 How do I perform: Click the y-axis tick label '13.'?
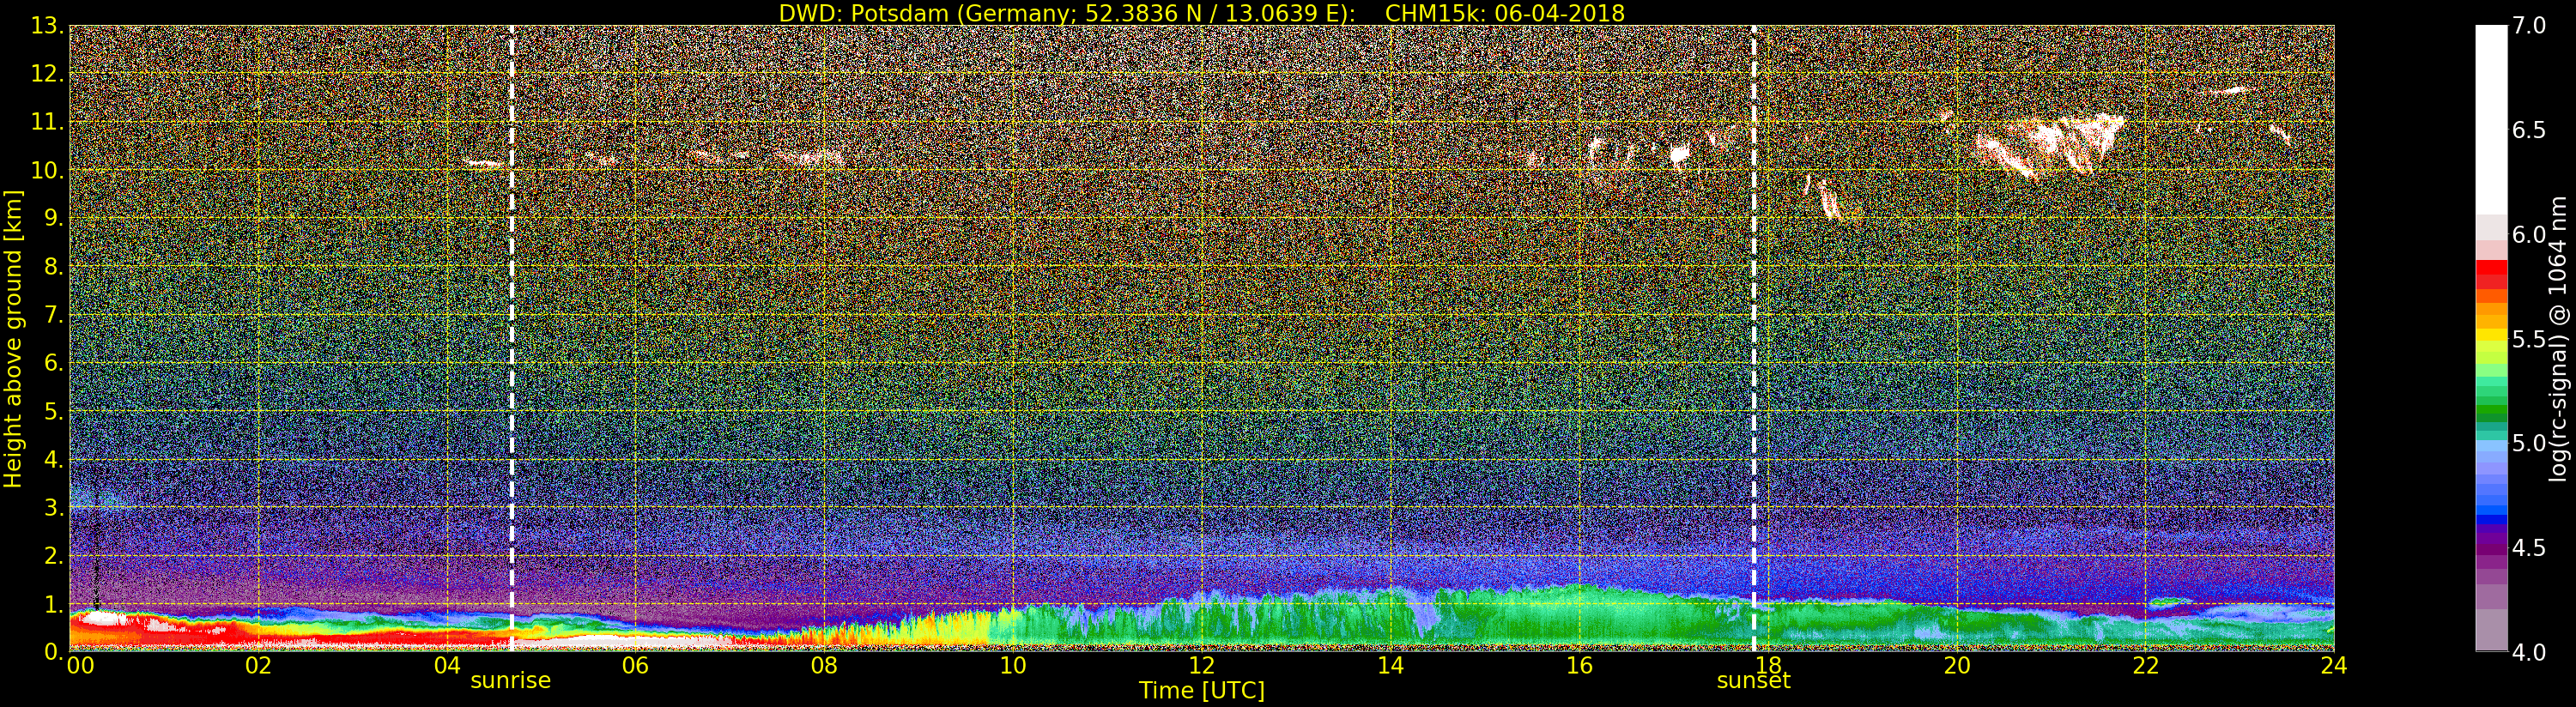(x=47, y=26)
